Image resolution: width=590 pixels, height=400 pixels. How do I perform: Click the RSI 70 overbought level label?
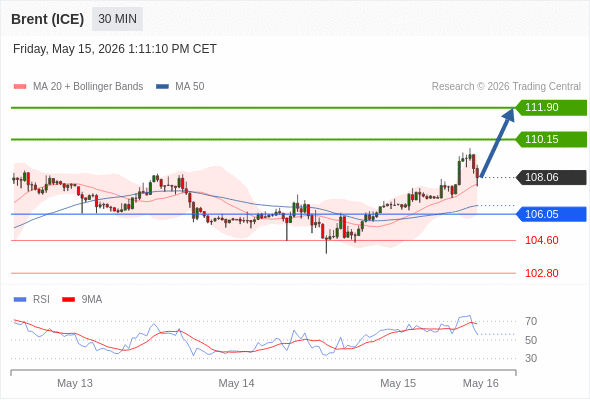point(531,321)
